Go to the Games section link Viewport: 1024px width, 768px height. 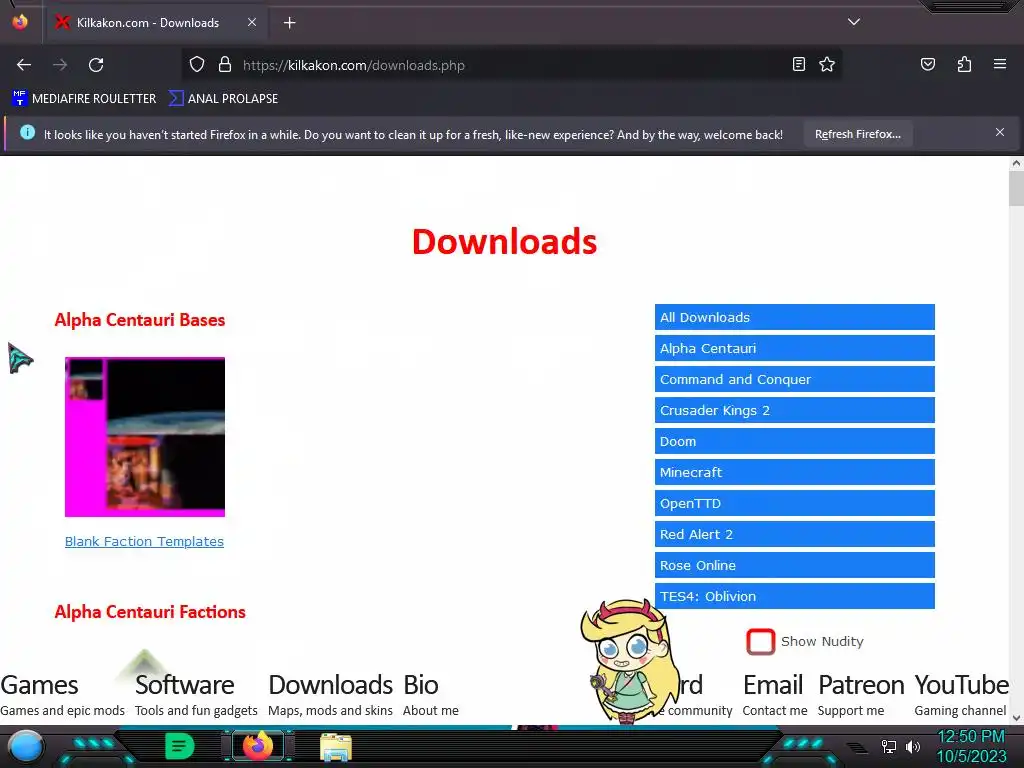click(x=62, y=695)
